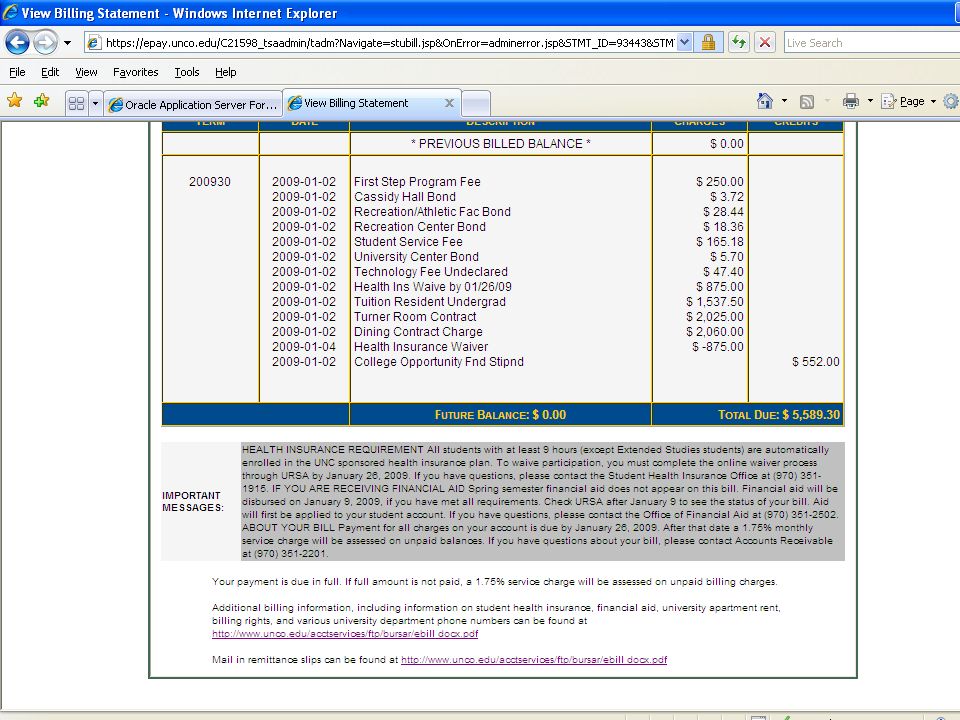The image size is (960, 720).
Task: Click Health Ins Waive by 01/26/09
Action: [x=432, y=287]
